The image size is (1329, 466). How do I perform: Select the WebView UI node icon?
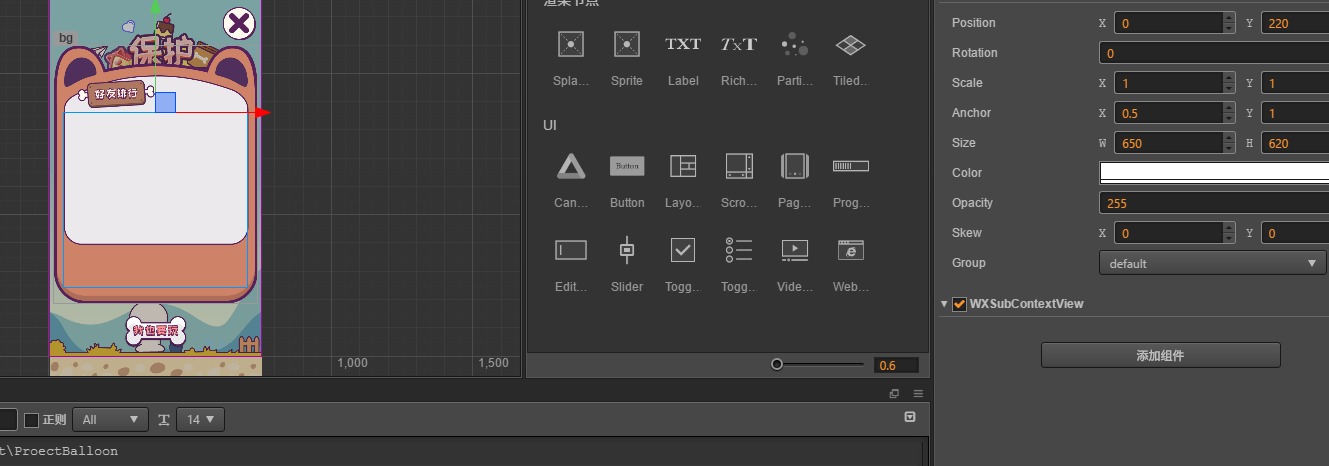pos(851,250)
